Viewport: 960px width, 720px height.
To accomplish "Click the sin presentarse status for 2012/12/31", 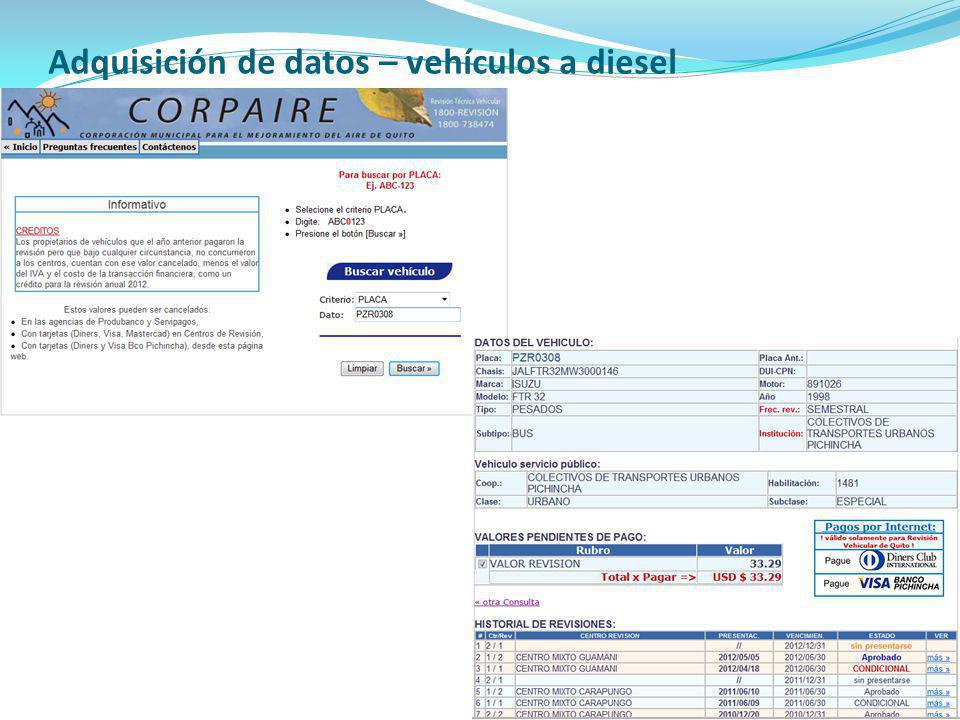I will point(881,646).
